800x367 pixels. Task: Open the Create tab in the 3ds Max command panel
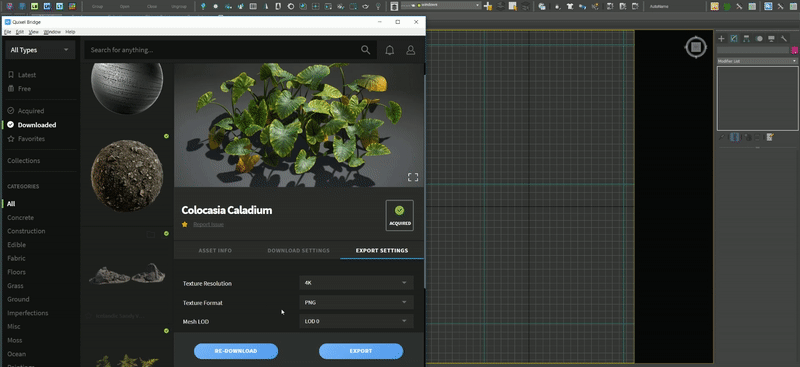tap(721, 39)
